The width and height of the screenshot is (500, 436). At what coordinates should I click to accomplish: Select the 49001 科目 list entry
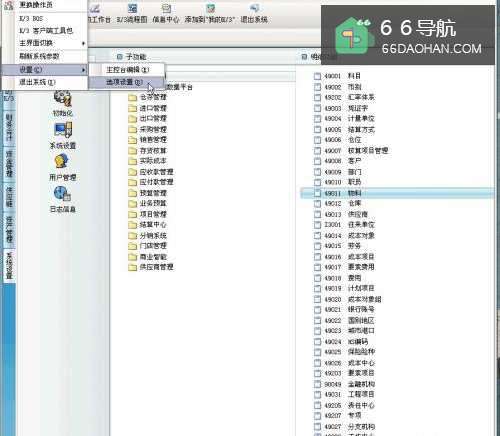[337, 76]
